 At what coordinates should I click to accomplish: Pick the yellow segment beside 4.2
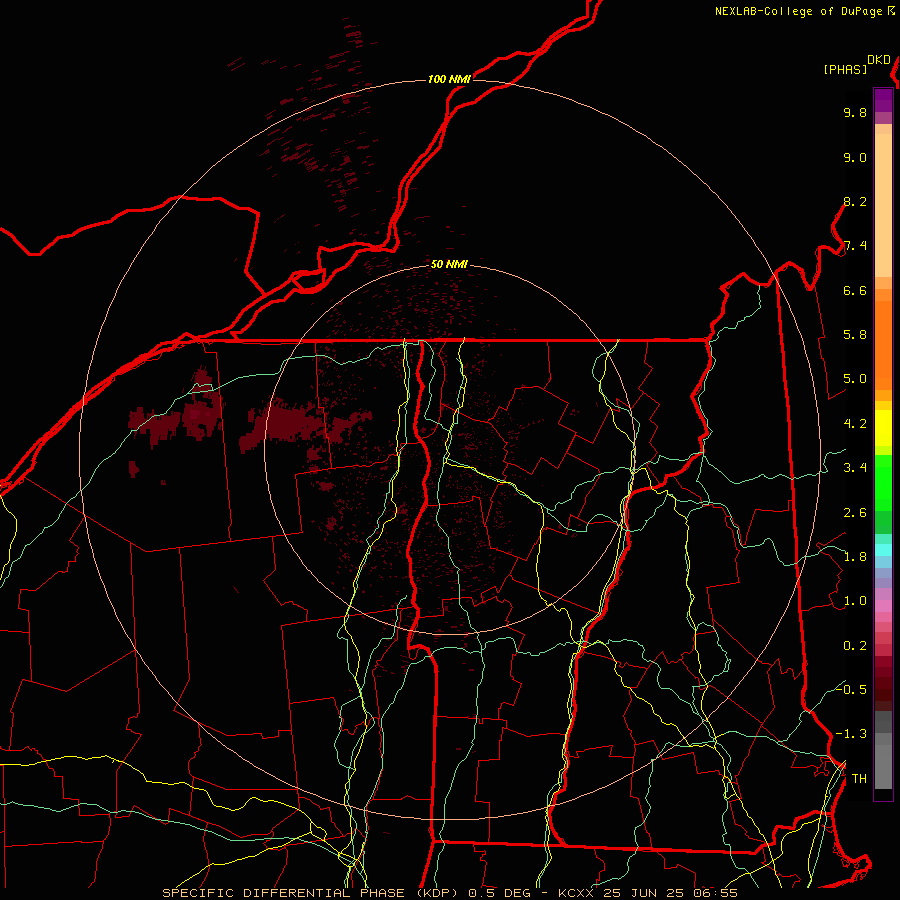pos(883,428)
